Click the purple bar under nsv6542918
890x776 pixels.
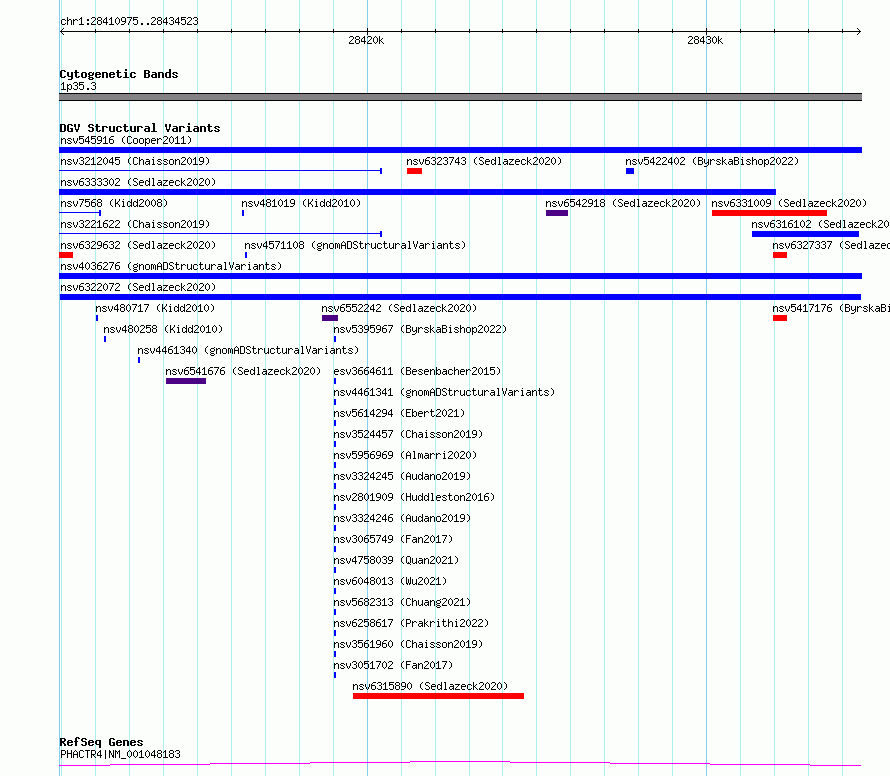coord(557,213)
